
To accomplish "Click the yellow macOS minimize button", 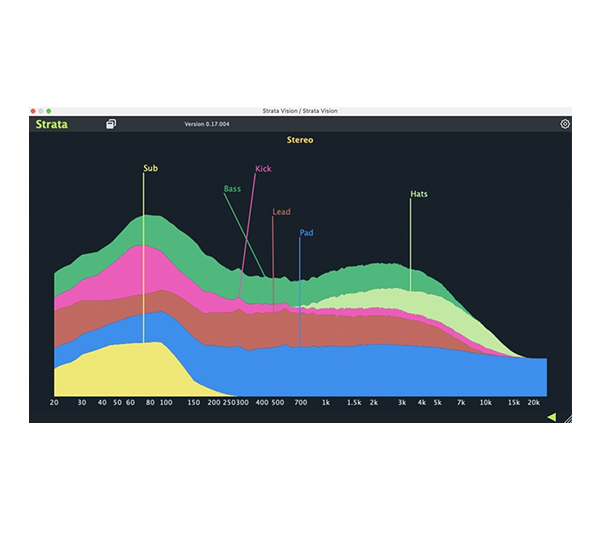I will [41, 110].
